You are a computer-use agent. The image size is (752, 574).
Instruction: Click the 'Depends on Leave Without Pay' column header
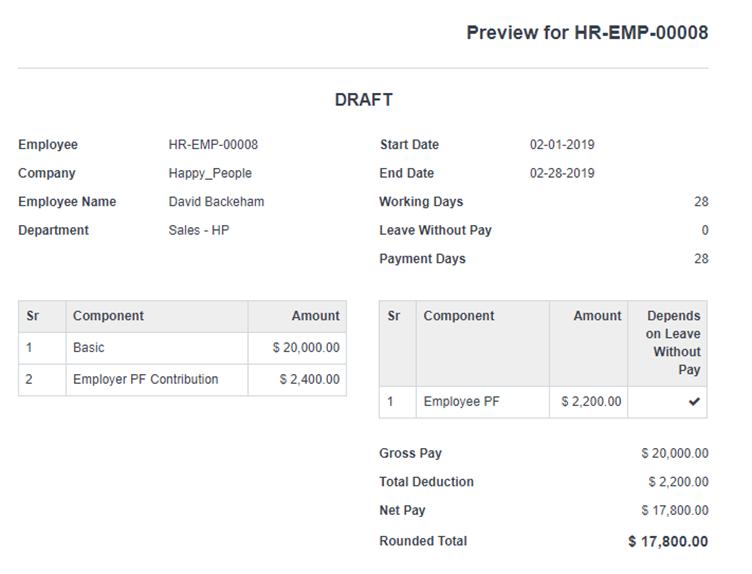pyautogui.click(x=673, y=343)
